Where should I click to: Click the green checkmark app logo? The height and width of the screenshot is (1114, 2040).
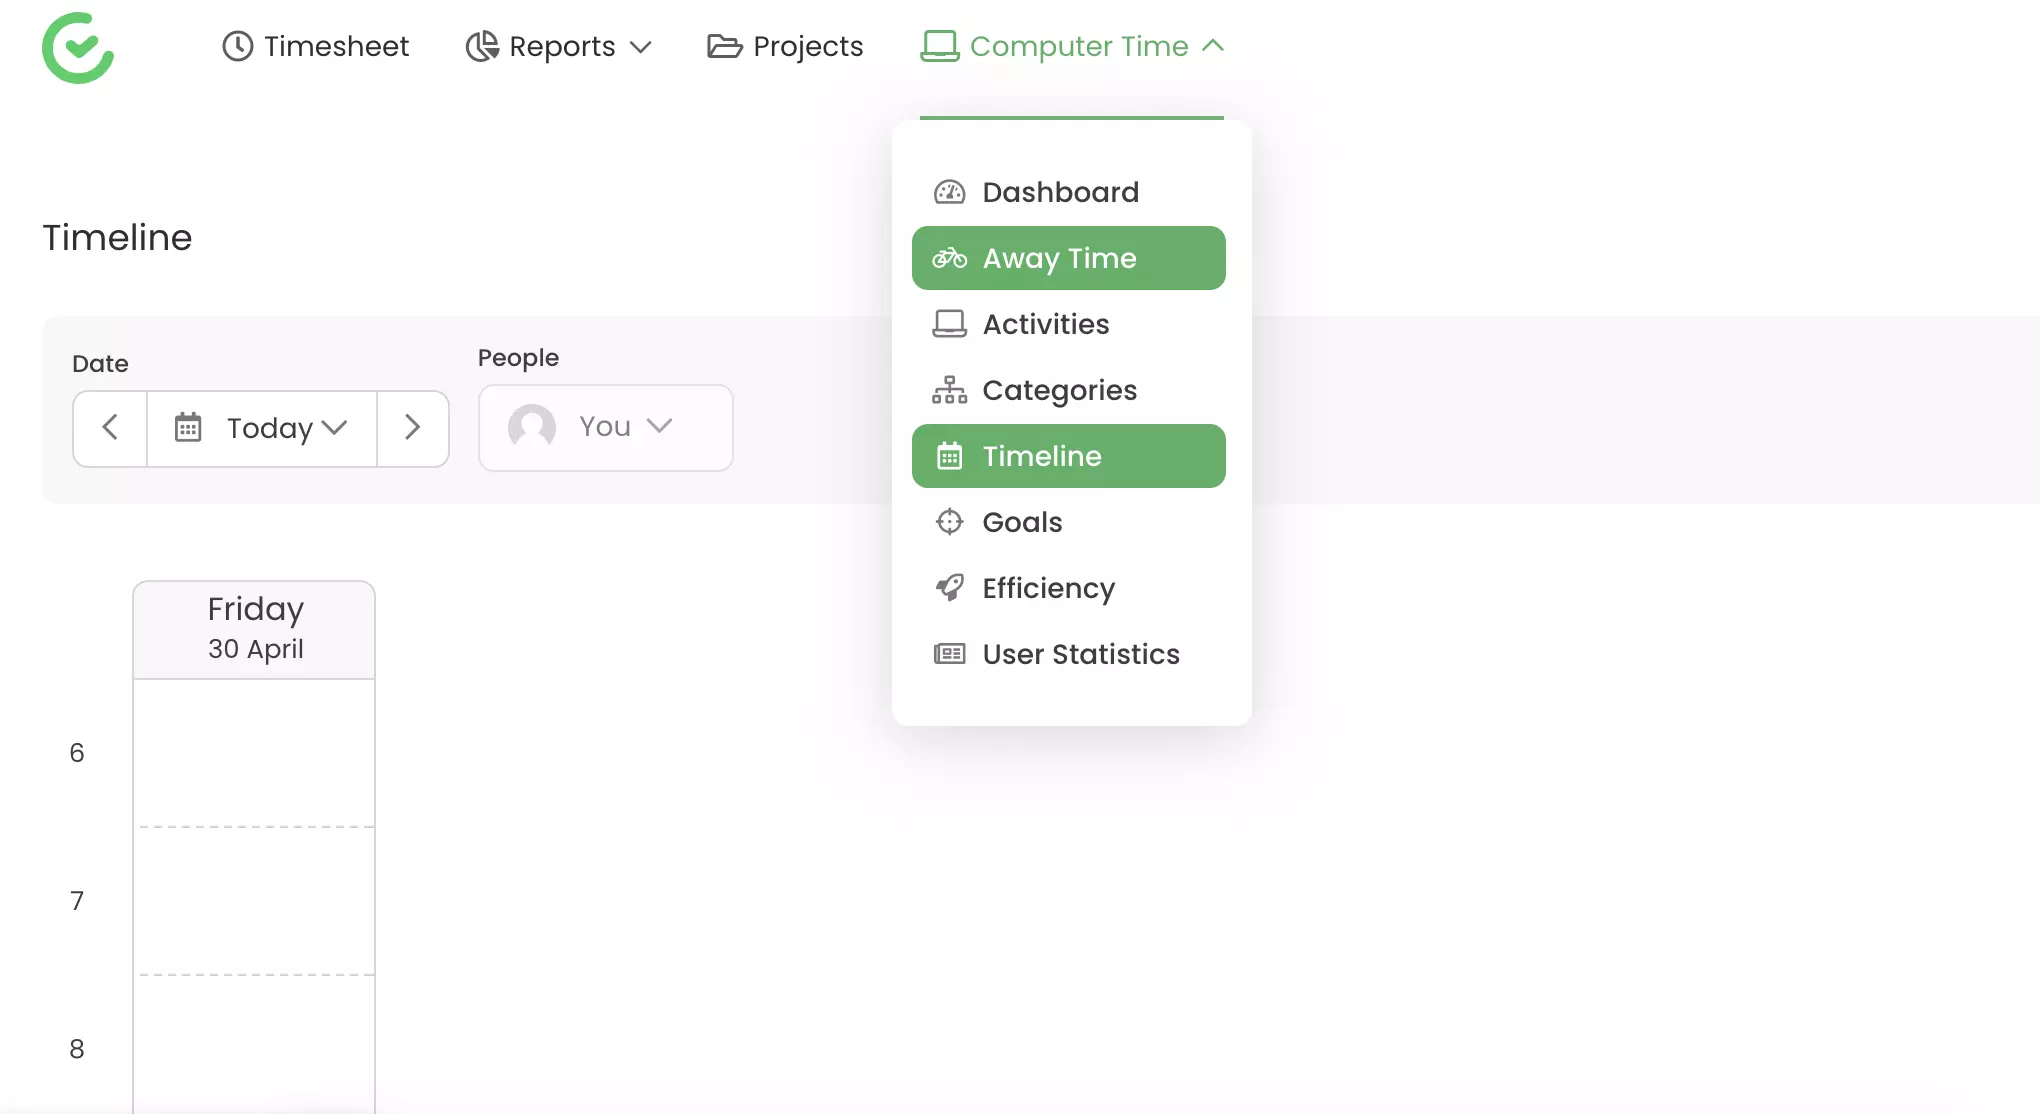coord(78,47)
